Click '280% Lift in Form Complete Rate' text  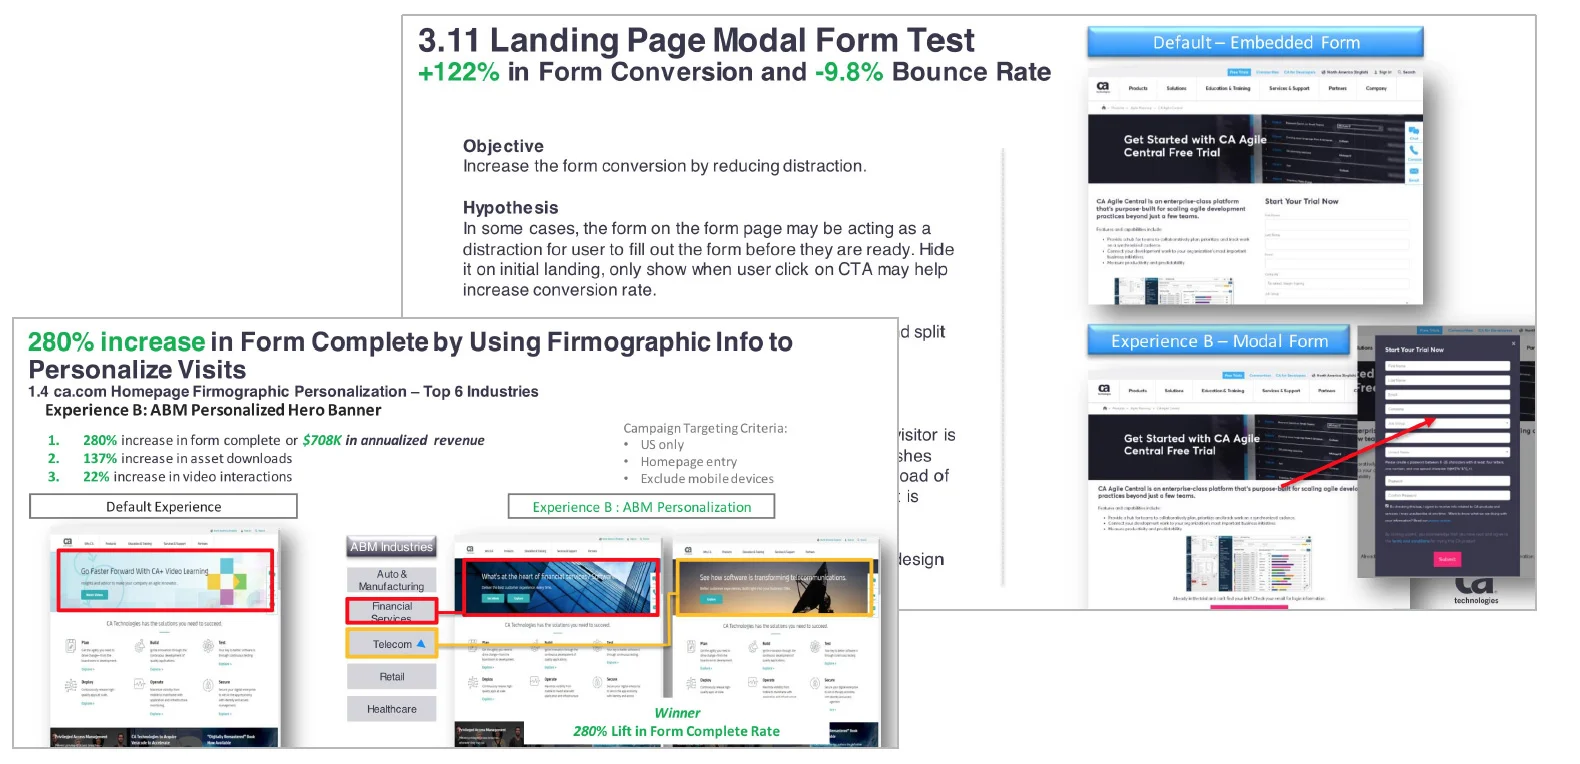pyautogui.click(x=676, y=731)
